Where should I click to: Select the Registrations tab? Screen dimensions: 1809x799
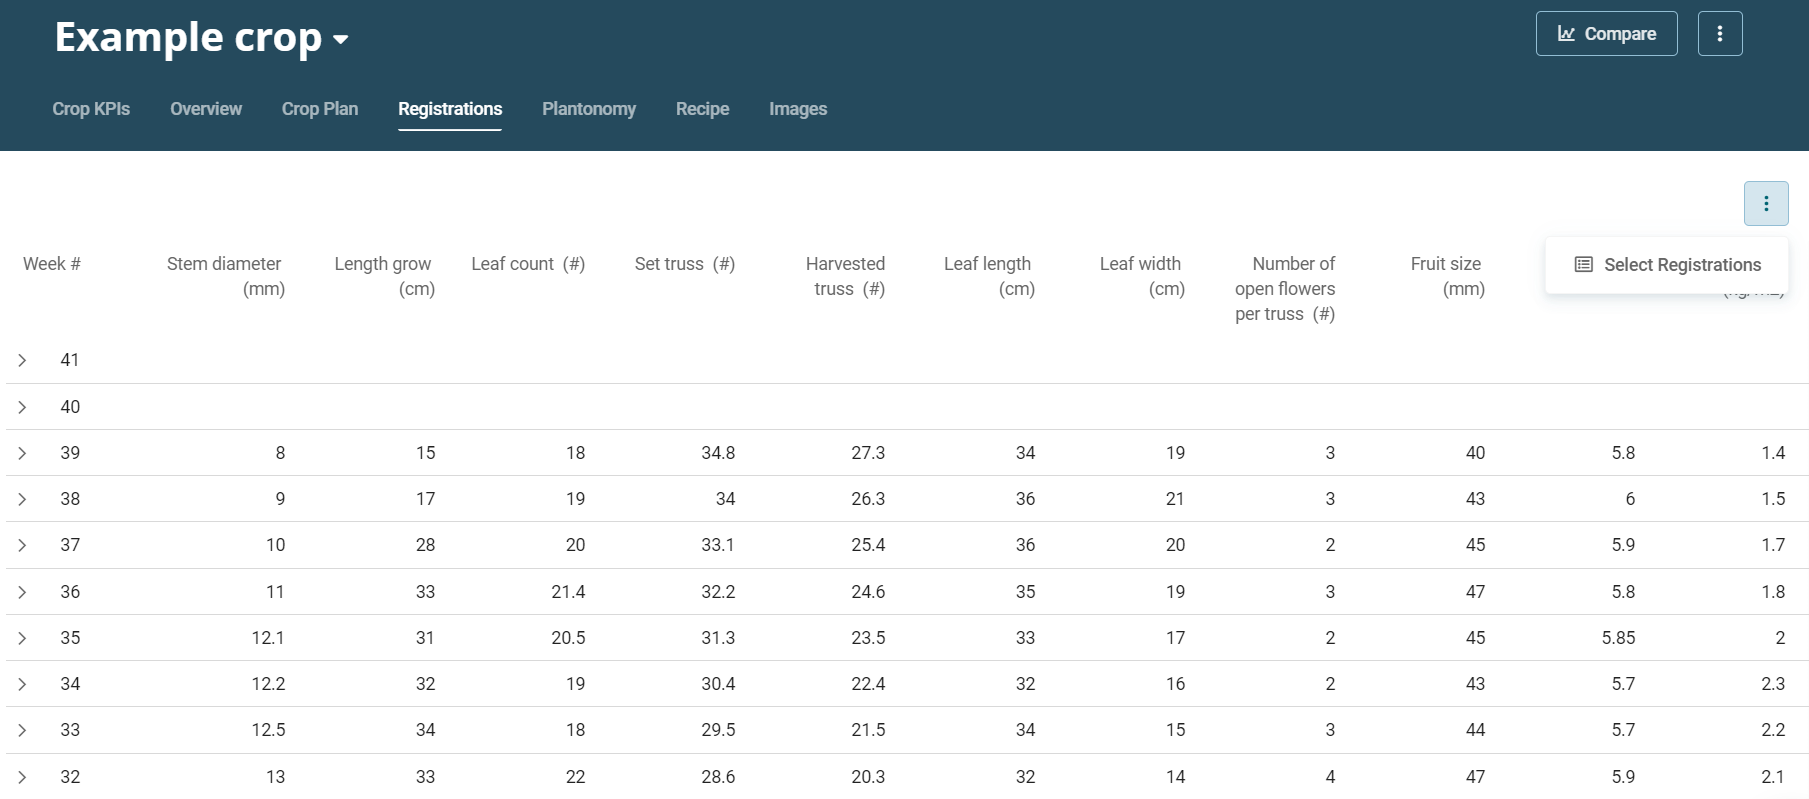450,109
